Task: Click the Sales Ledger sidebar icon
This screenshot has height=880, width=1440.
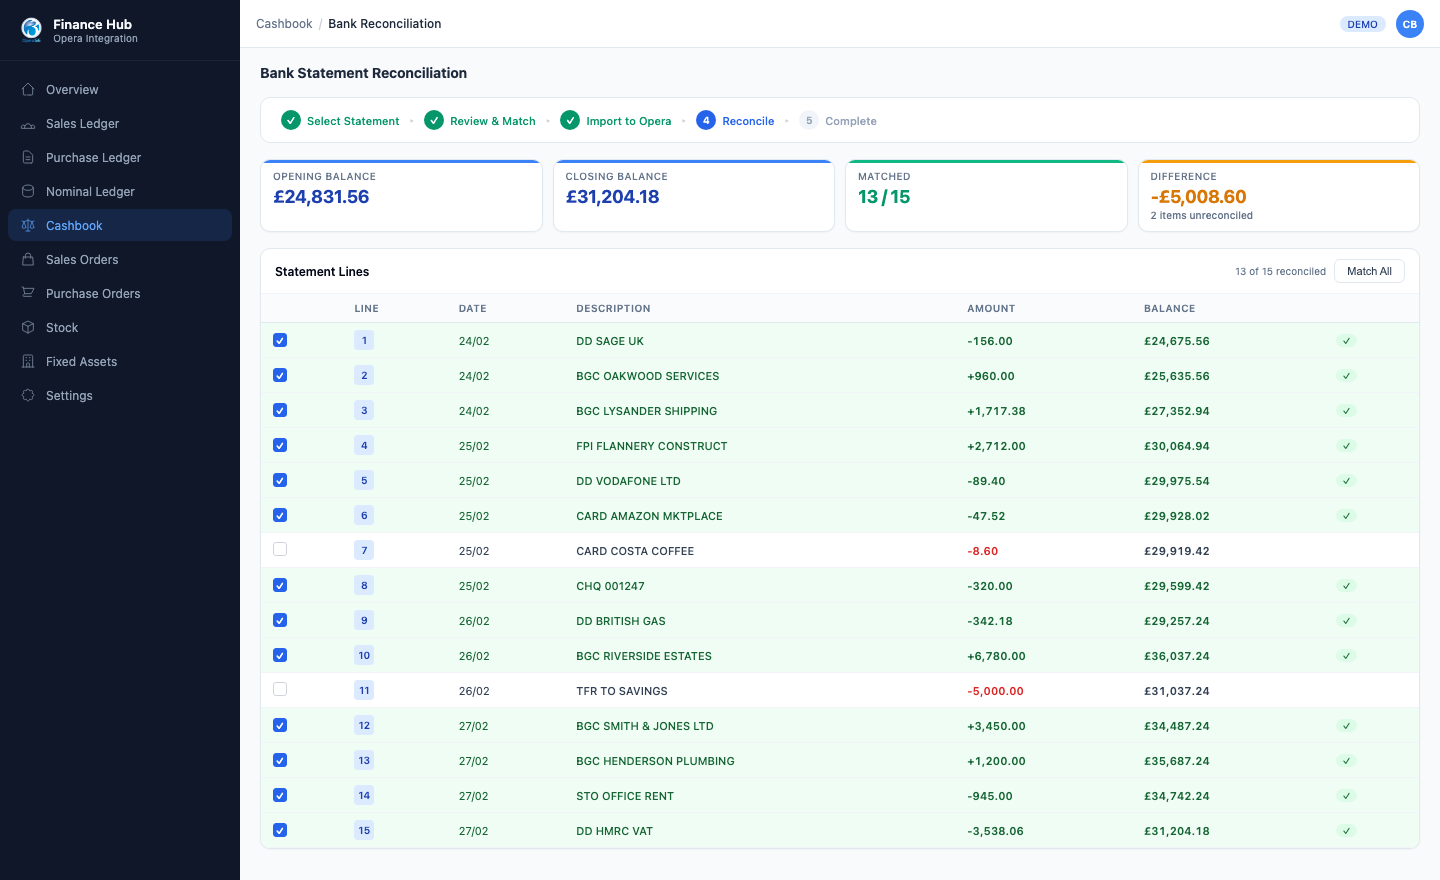Action: [x=28, y=124]
